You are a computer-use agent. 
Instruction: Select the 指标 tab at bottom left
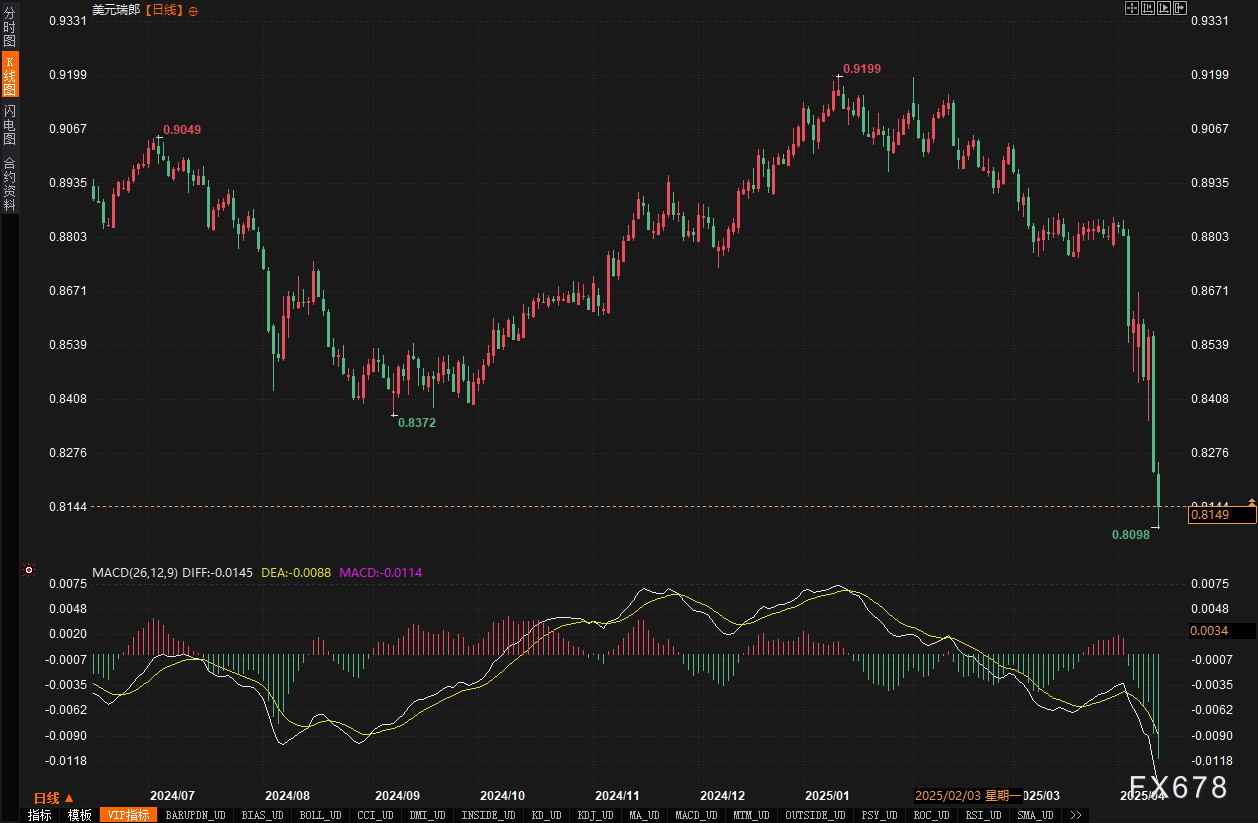click(x=39, y=815)
